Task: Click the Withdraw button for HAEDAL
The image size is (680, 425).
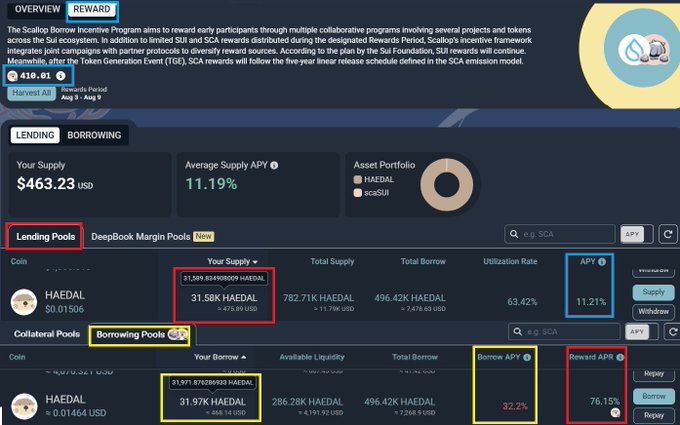Action: click(x=653, y=311)
